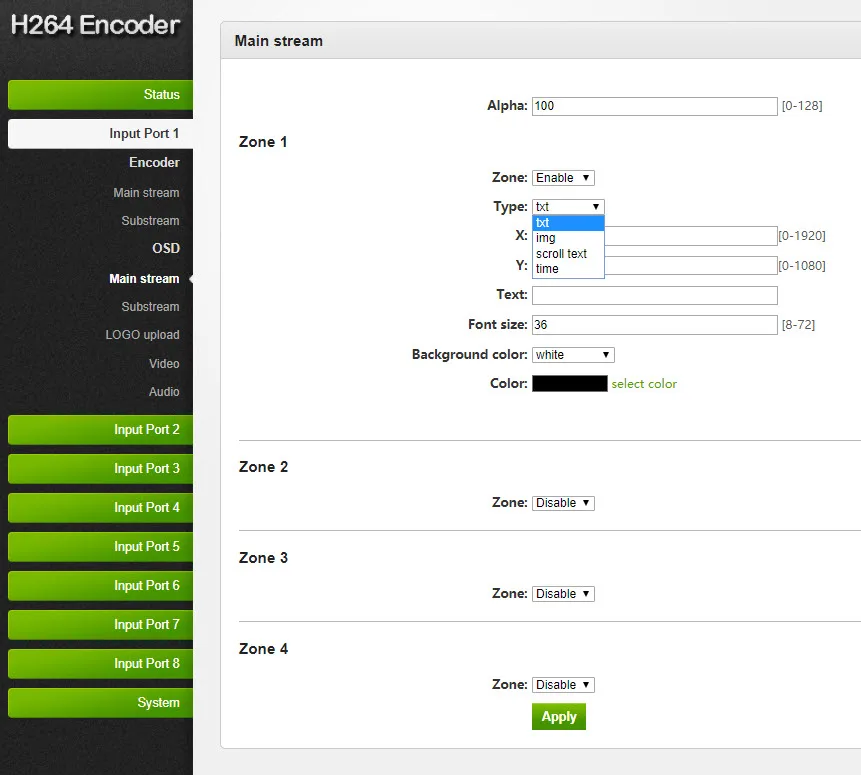
Task: Open Input Port 3 settings
Action: 100,469
